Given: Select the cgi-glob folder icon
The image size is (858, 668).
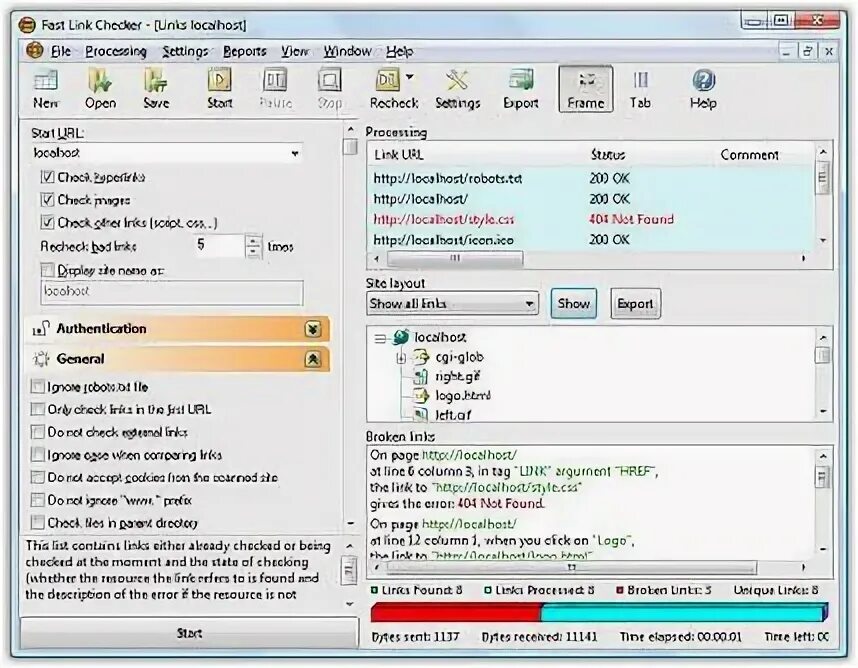Looking at the screenshot, I should click(x=420, y=357).
